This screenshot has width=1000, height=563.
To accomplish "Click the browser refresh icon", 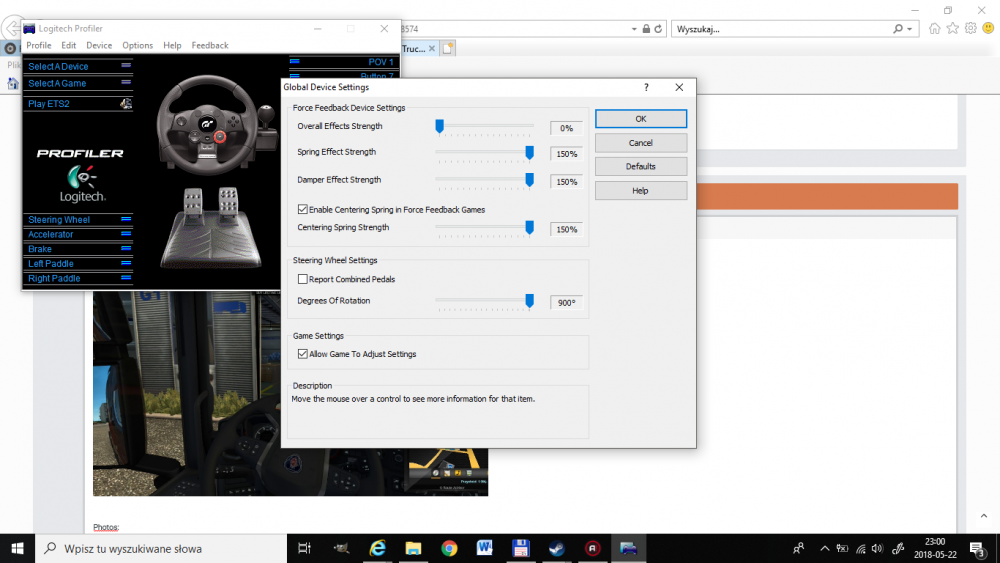I will click(659, 29).
